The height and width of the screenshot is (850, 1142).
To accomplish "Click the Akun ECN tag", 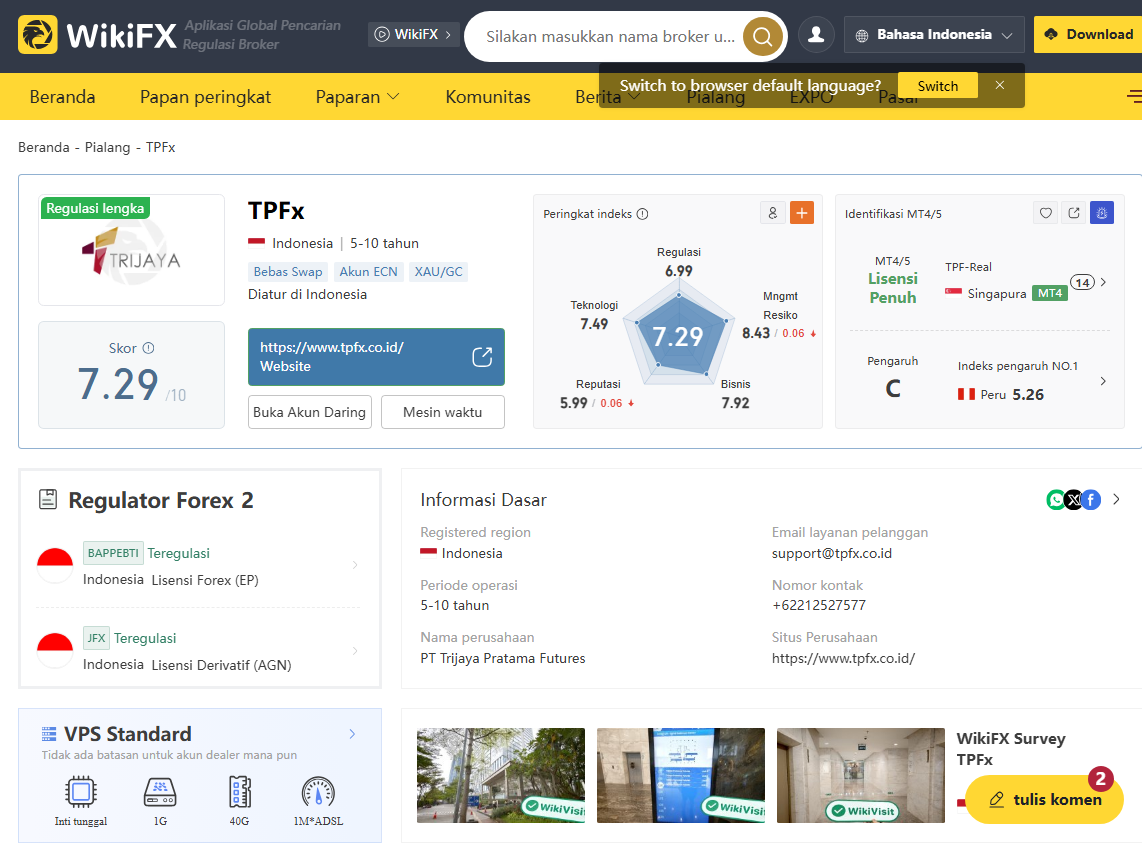I will [x=369, y=272].
